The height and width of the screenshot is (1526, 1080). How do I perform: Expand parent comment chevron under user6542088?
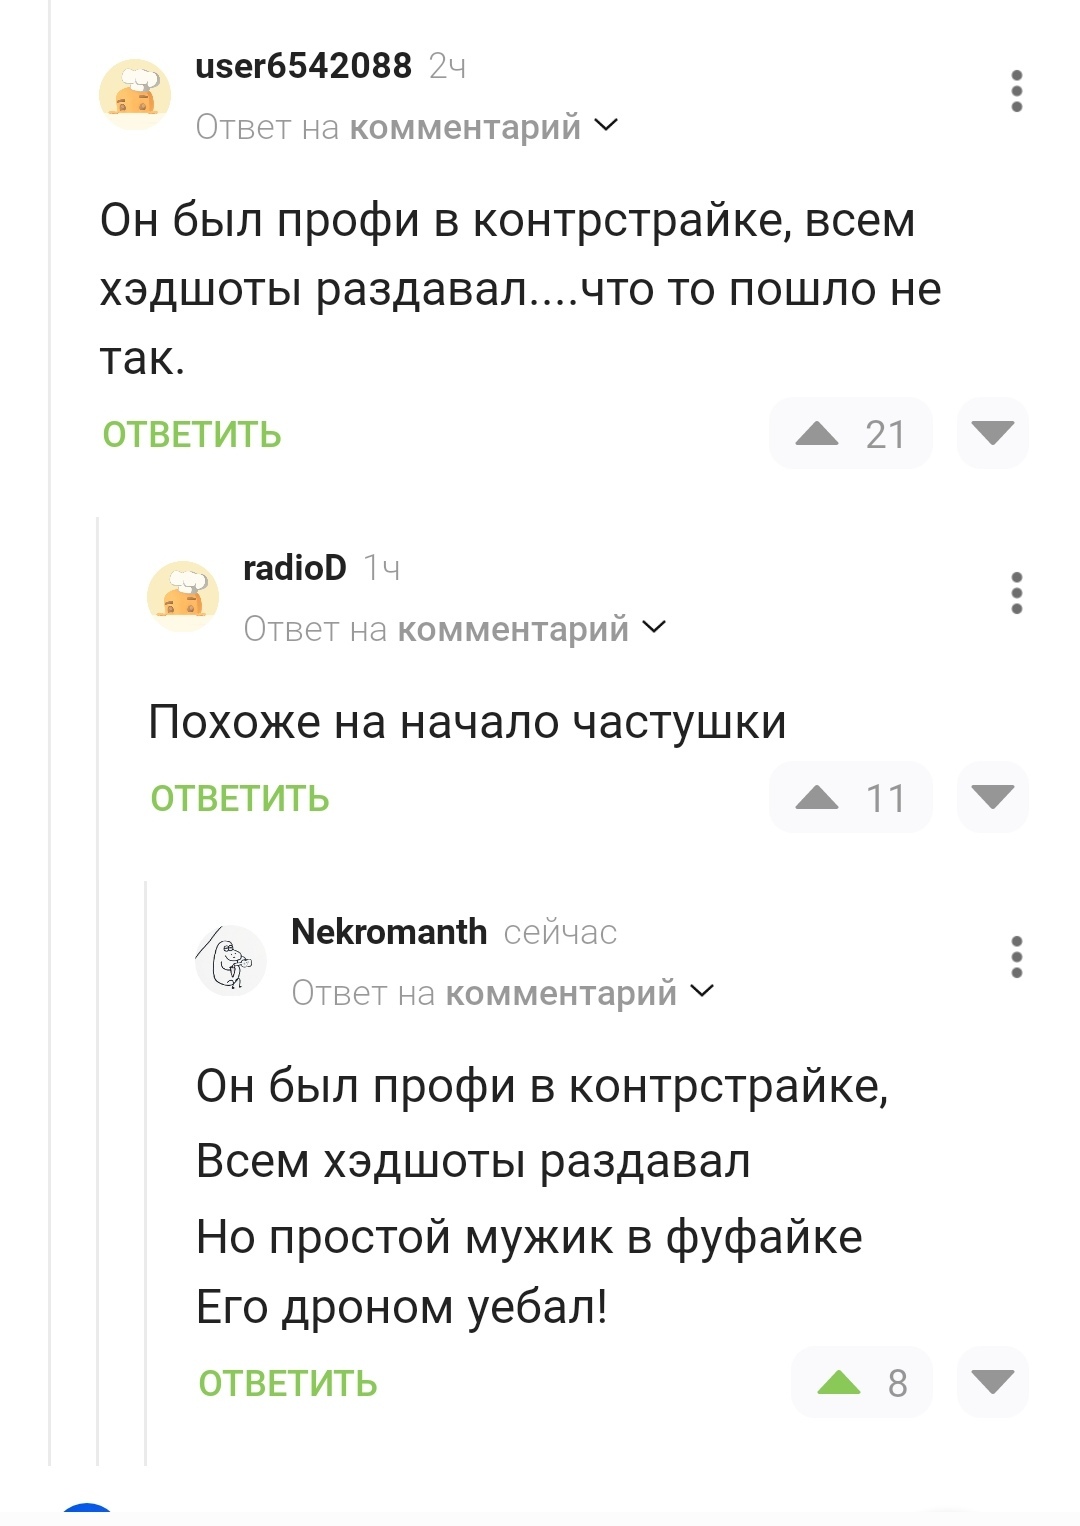[606, 126]
